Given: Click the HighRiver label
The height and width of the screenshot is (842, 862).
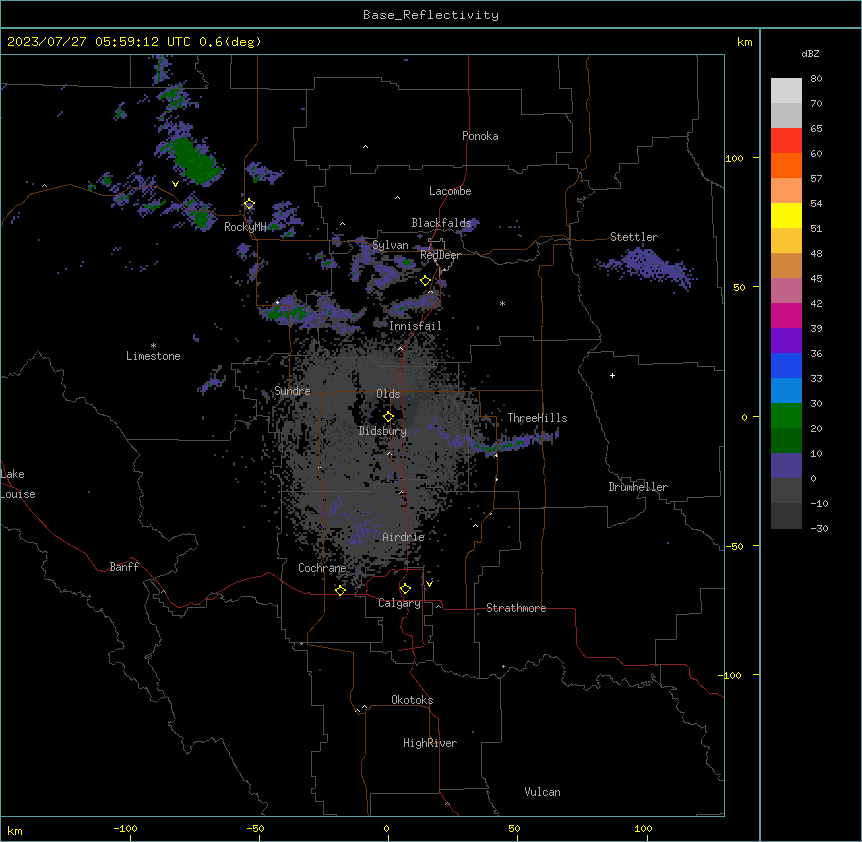Looking at the screenshot, I should (430, 743).
